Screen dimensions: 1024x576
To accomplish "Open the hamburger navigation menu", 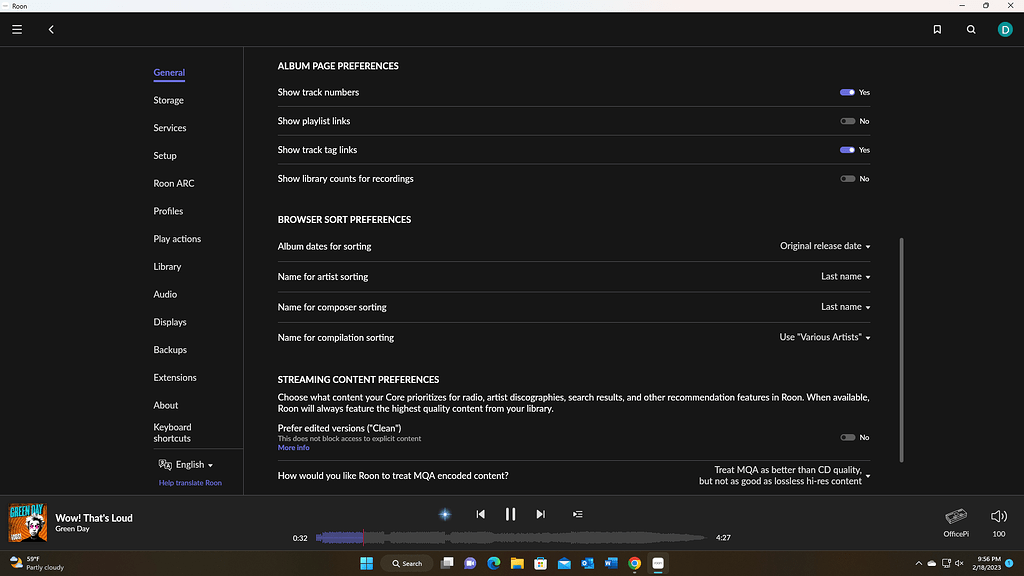I will [16, 29].
